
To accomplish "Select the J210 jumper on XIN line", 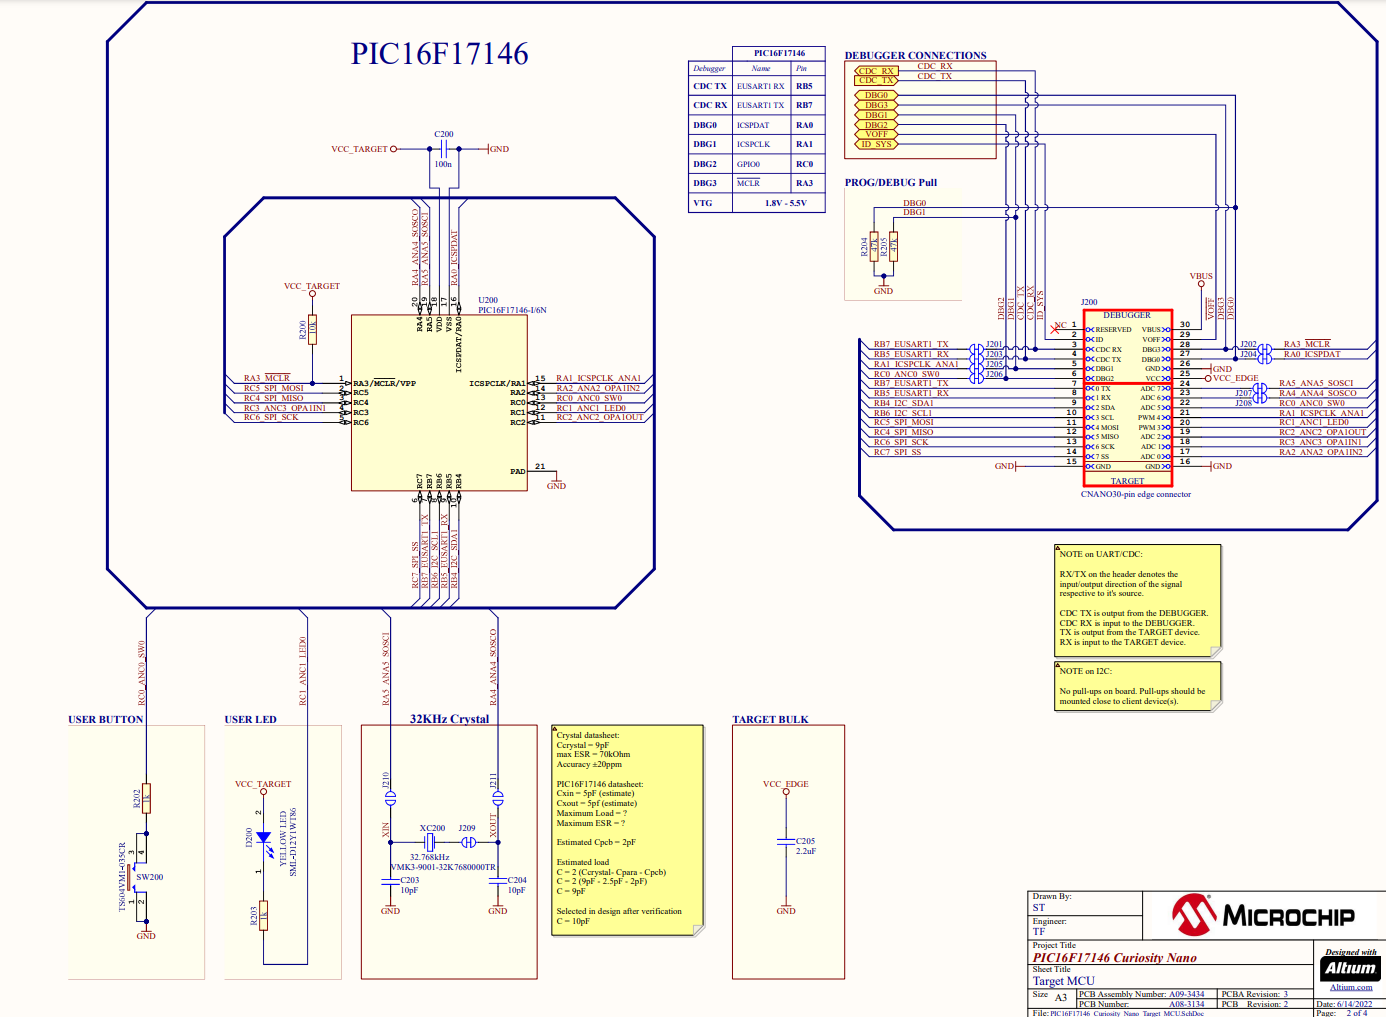I will click(390, 798).
